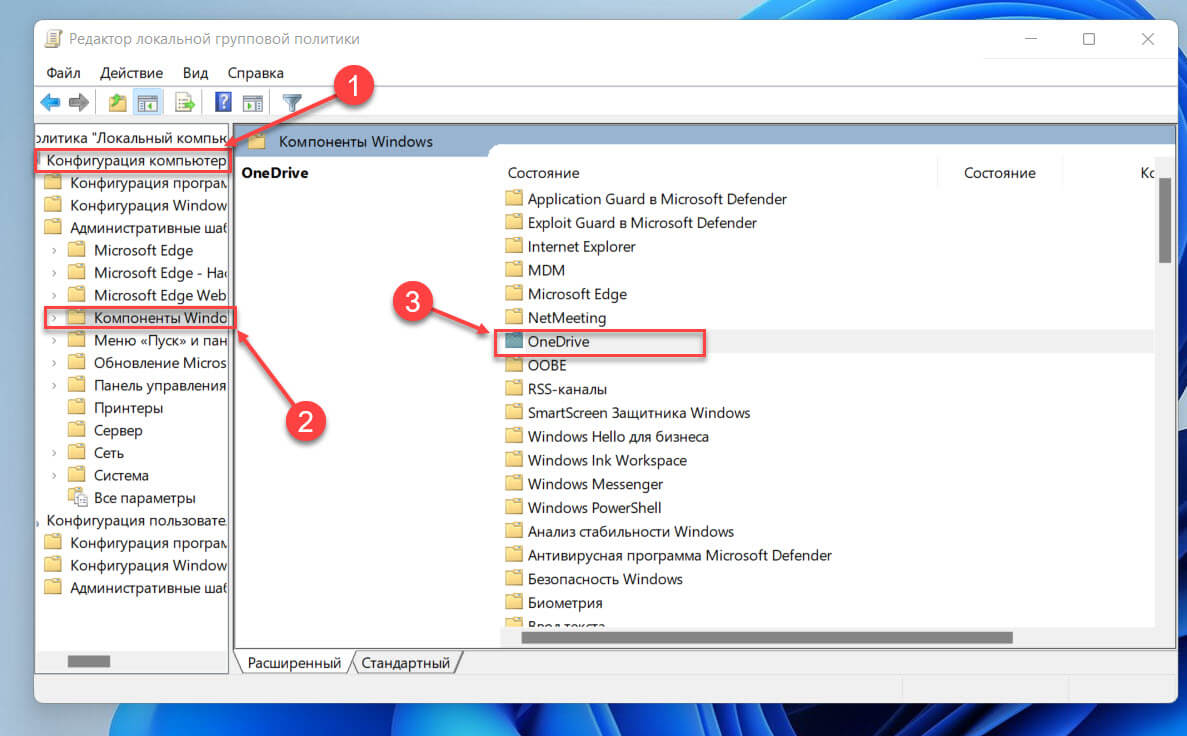
Task: Click the Forward arrow toolbar icon
Action: (x=79, y=102)
